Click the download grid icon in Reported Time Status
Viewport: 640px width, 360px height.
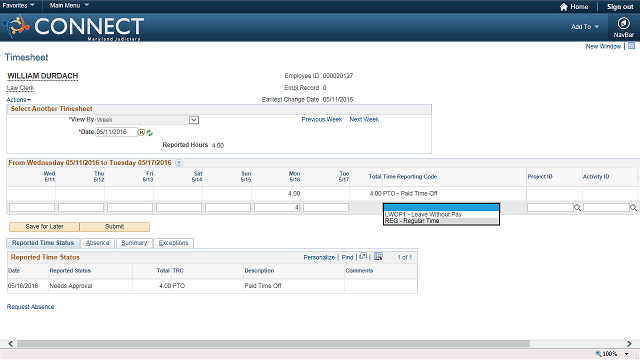click(378, 256)
